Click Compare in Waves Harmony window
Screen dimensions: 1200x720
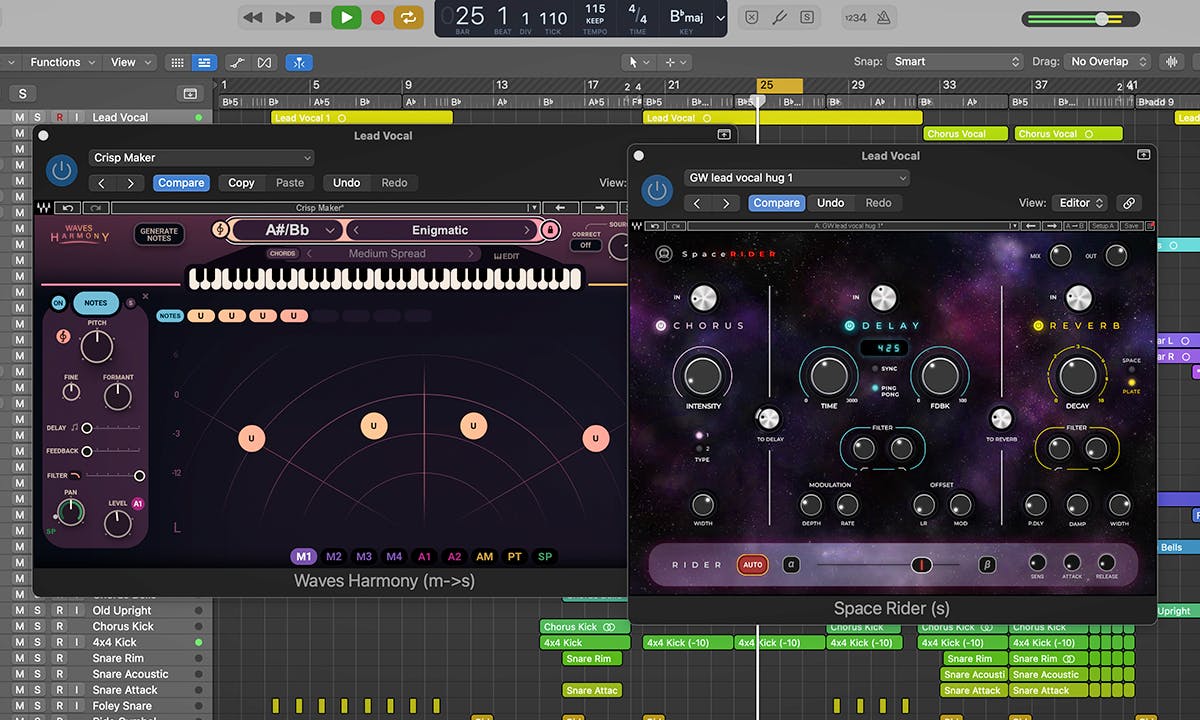click(x=181, y=183)
